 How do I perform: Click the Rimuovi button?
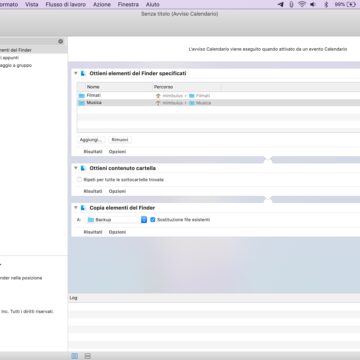[120, 140]
